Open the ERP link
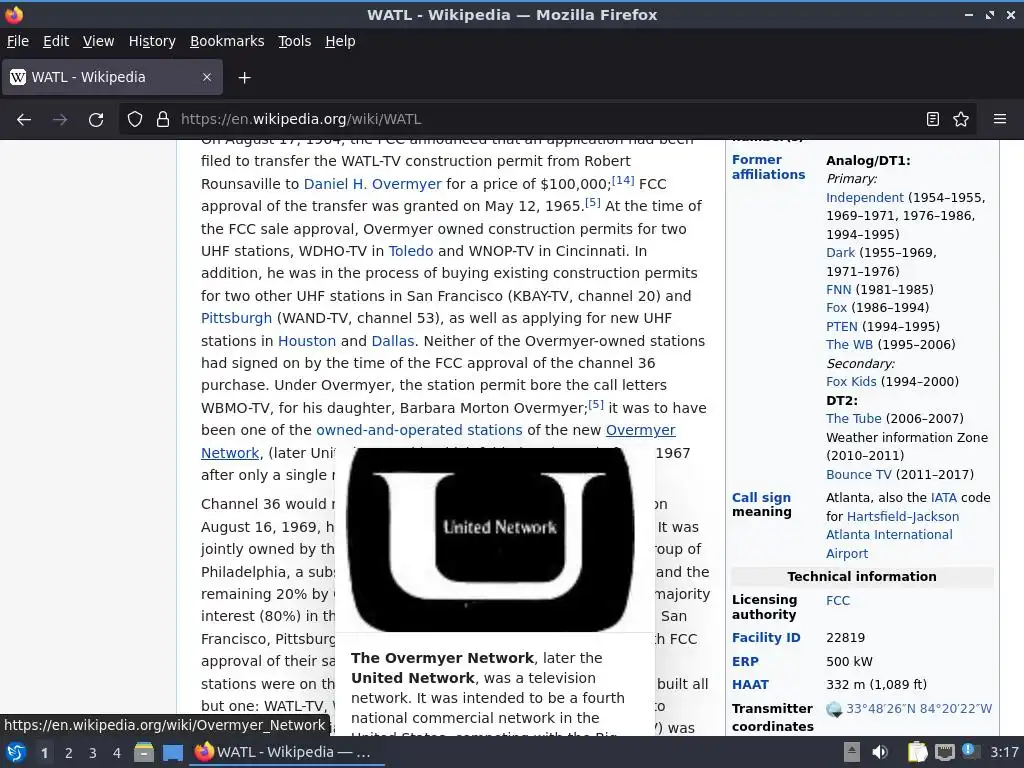Image resolution: width=1024 pixels, height=768 pixels. tap(745, 662)
